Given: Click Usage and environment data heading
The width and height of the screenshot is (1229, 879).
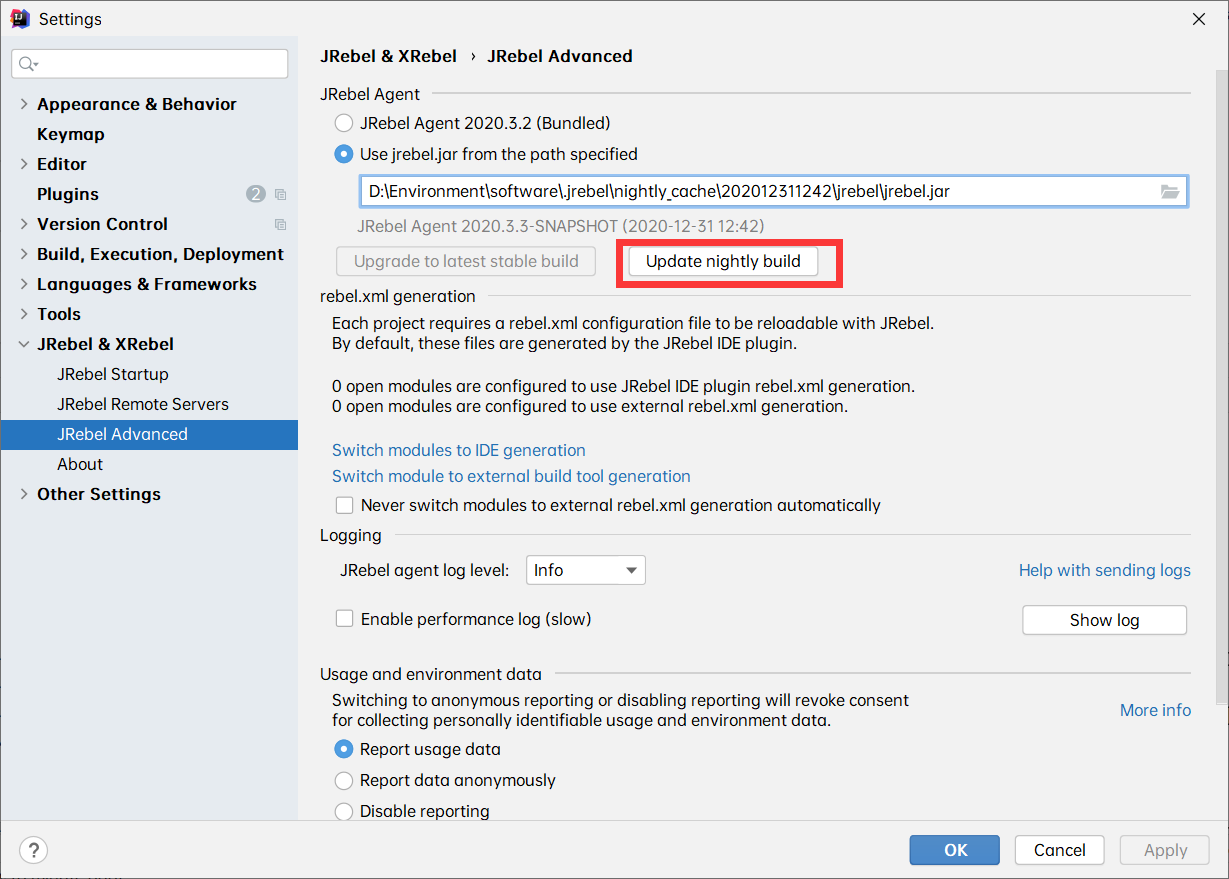Looking at the screenshot, I should (431, 674).
